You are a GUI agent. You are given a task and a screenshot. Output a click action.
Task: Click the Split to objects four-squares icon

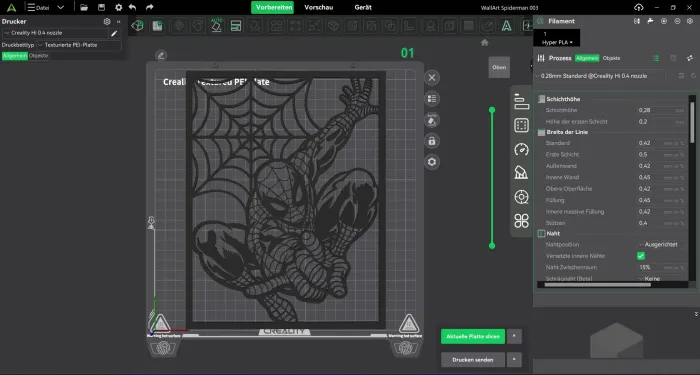(x=276, y=26)
